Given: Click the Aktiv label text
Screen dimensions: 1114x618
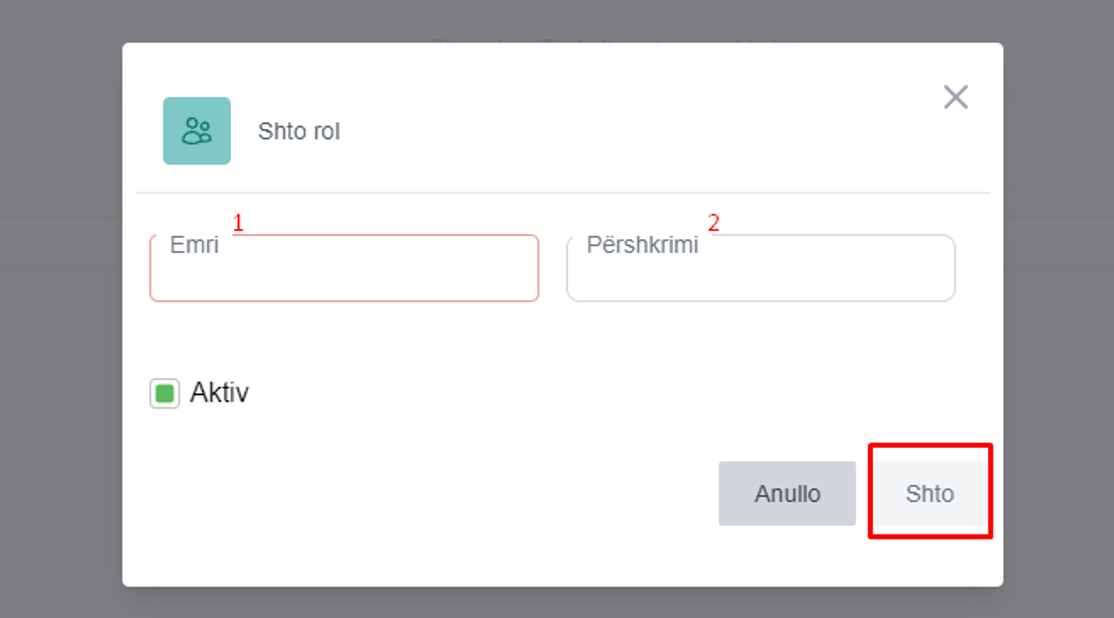Looking at the screenshot, I should click(219, 393).
